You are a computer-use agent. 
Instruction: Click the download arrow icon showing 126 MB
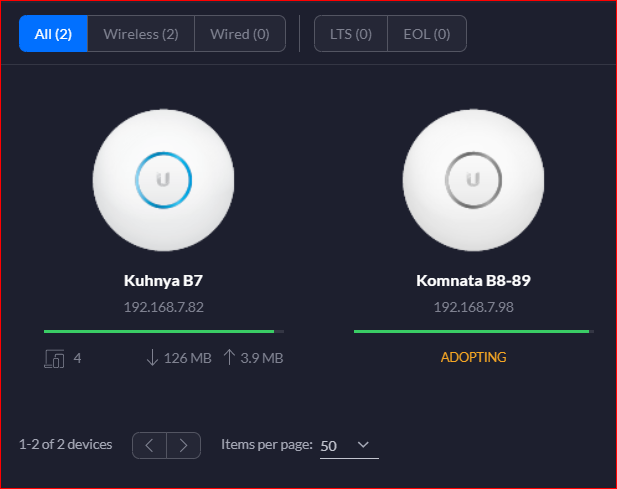(x=152, y=358)
